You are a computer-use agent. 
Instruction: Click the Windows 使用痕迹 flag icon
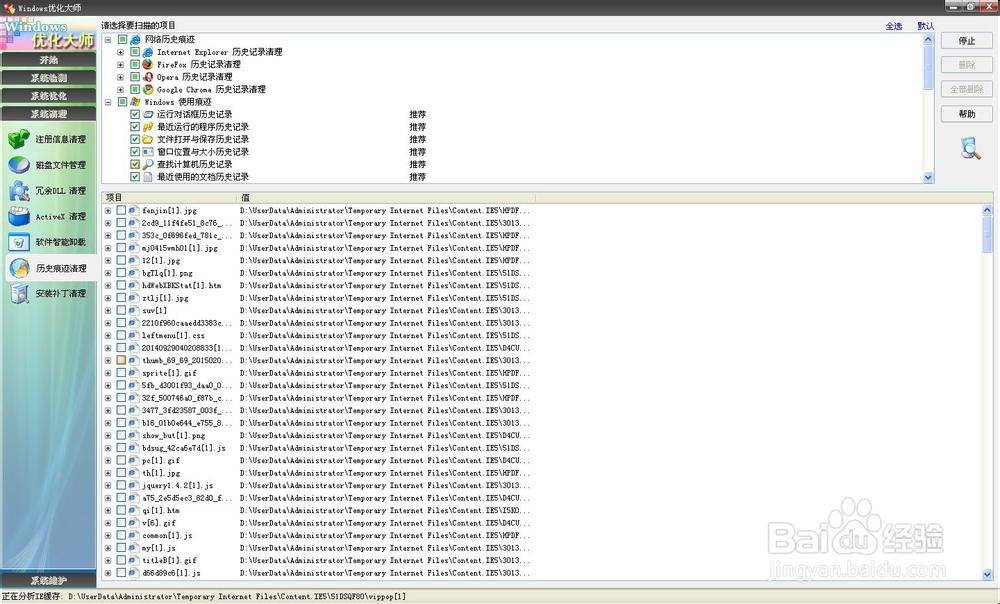(x=135, y=101)
